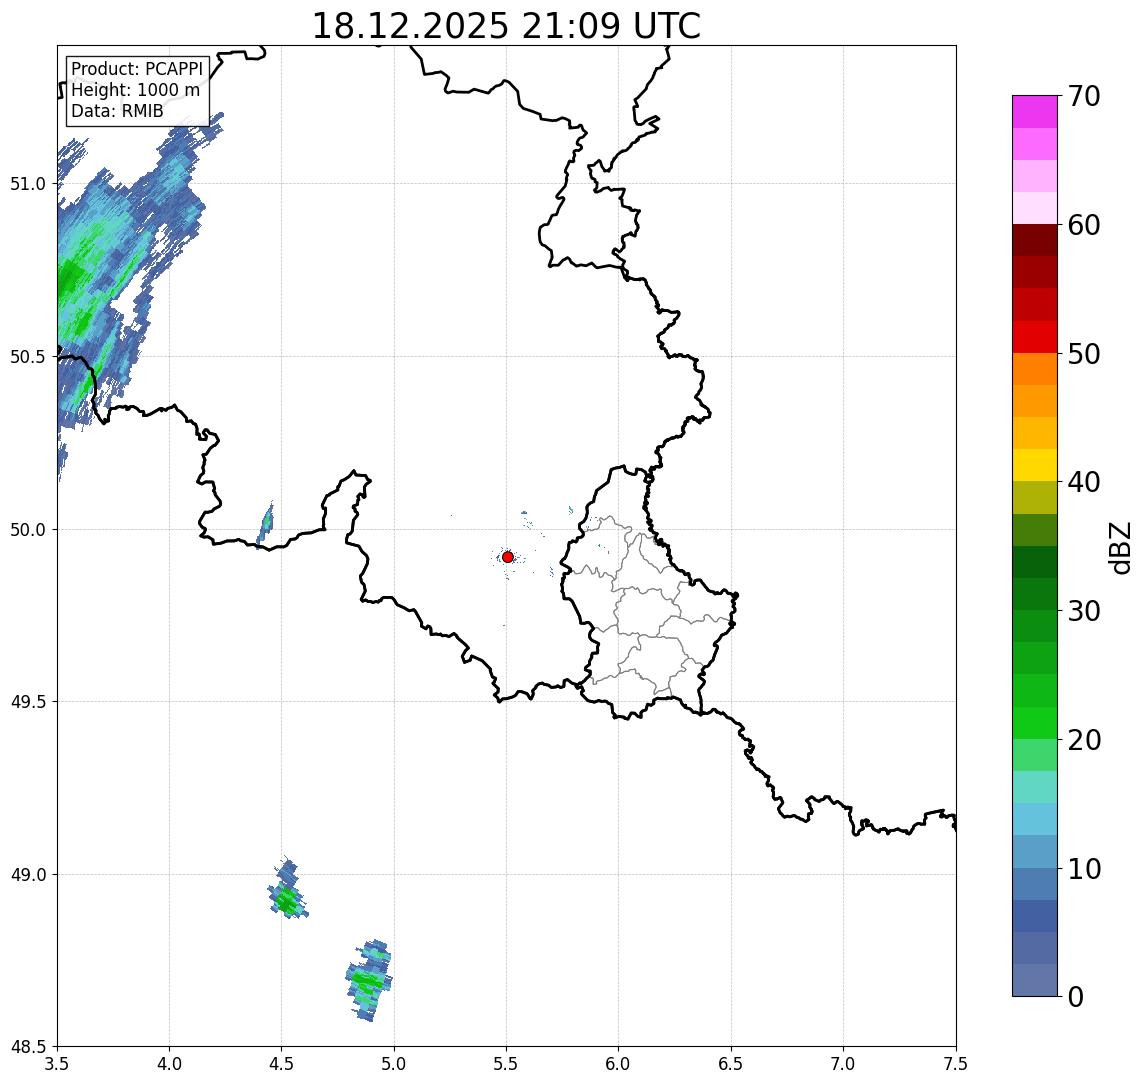Click the bright red colorbar swatch near 50
Viewport: 1145px width, 1084px height.
(x=1035, y=337)
